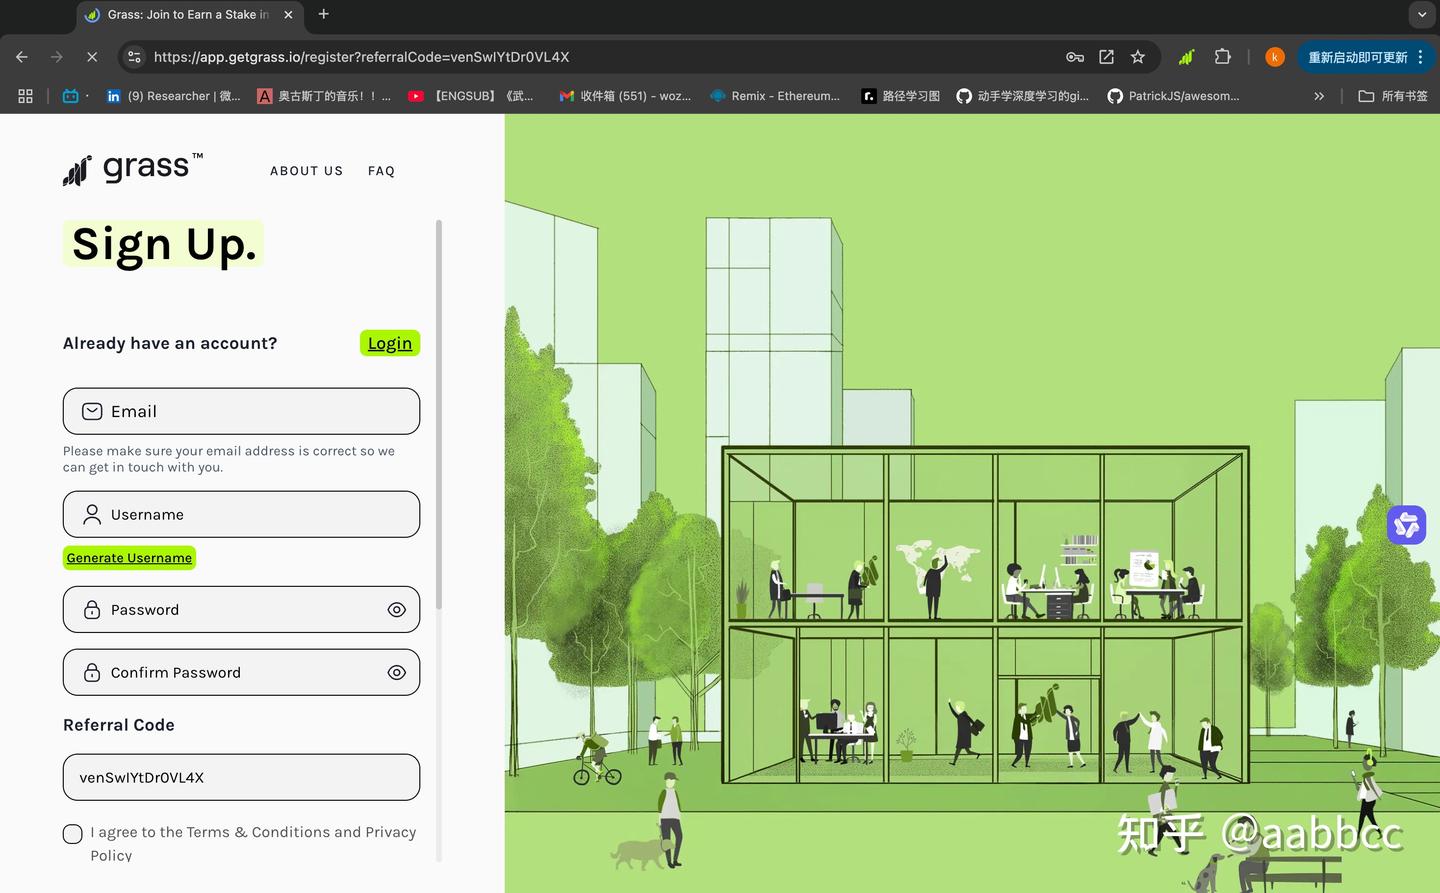The width and height of the screenshot is (1440, 893).
Task: Click the browser address bar URL
Action: coord(362,57)
